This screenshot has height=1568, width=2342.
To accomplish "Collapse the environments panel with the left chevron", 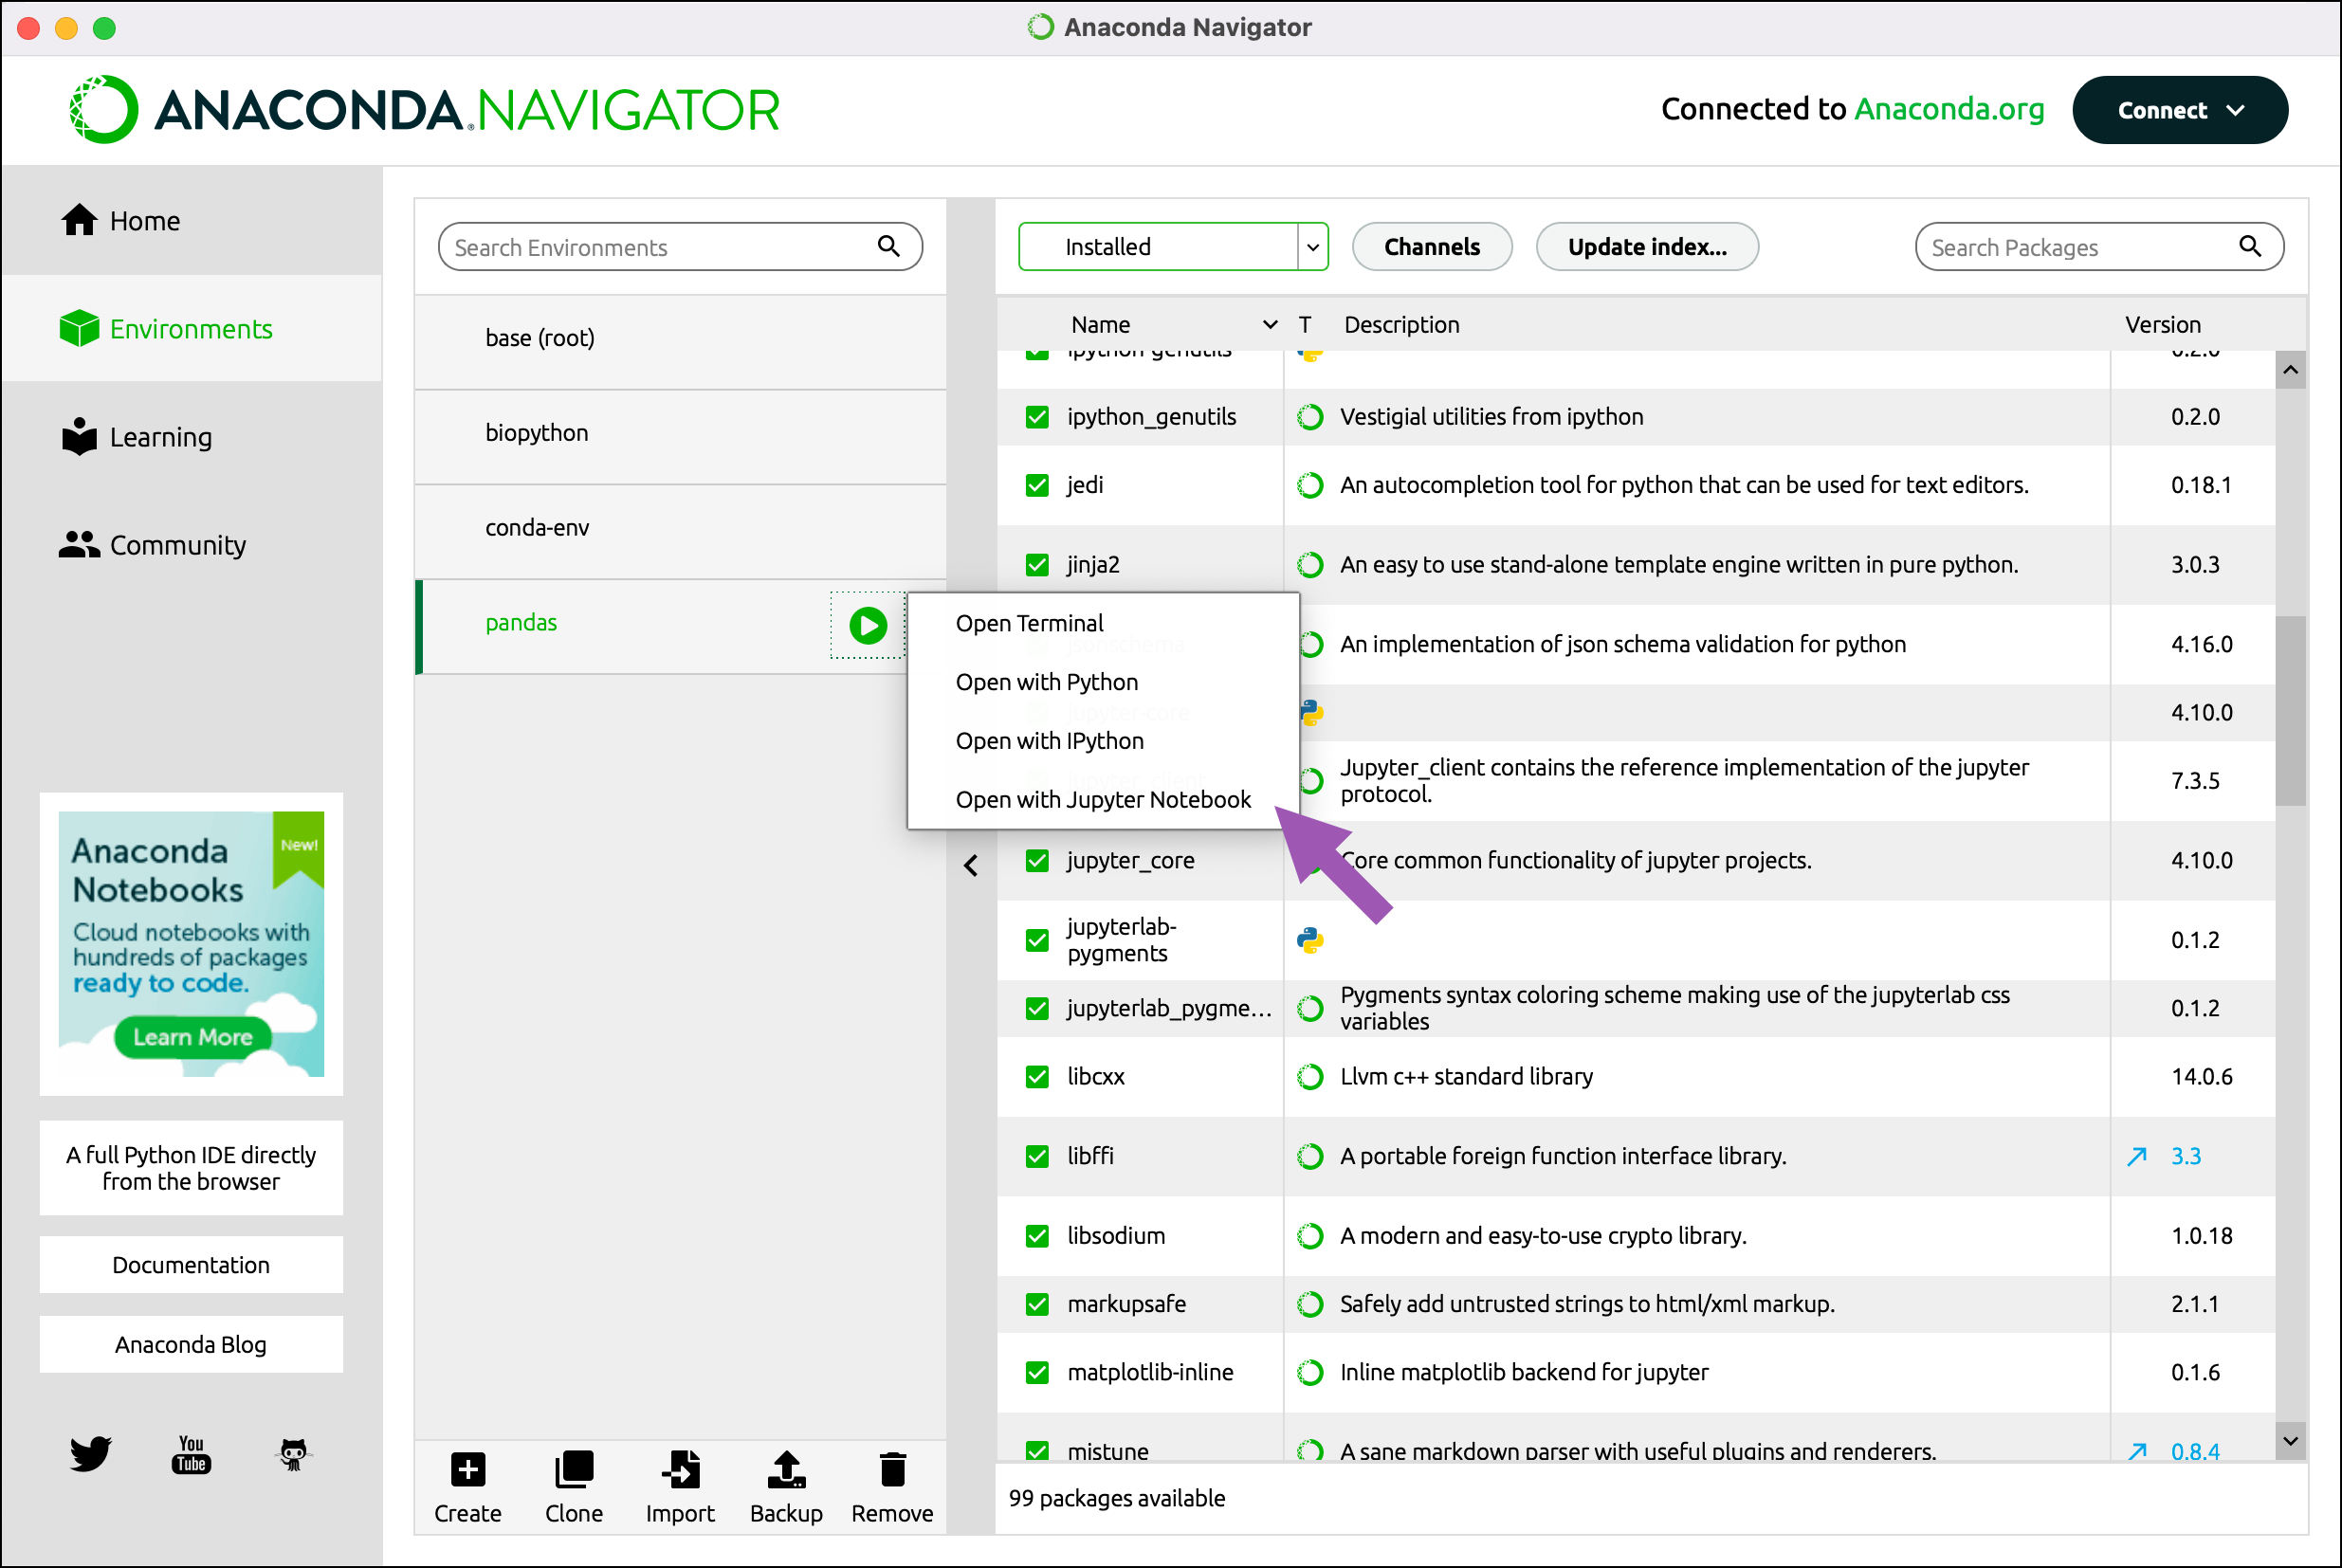I will (x=971, y=866).
